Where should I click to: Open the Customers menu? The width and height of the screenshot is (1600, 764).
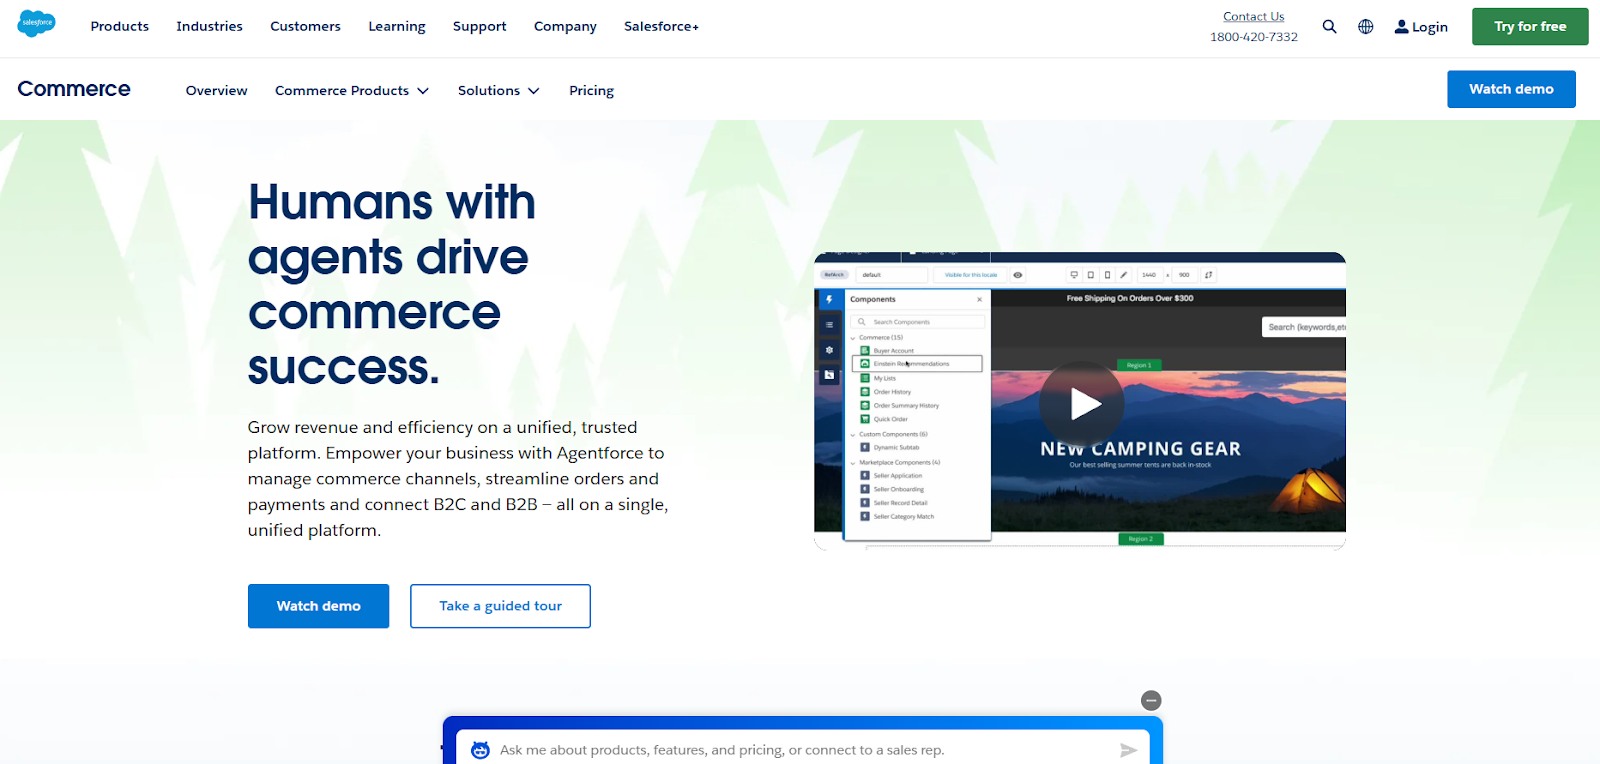[306, 27]
